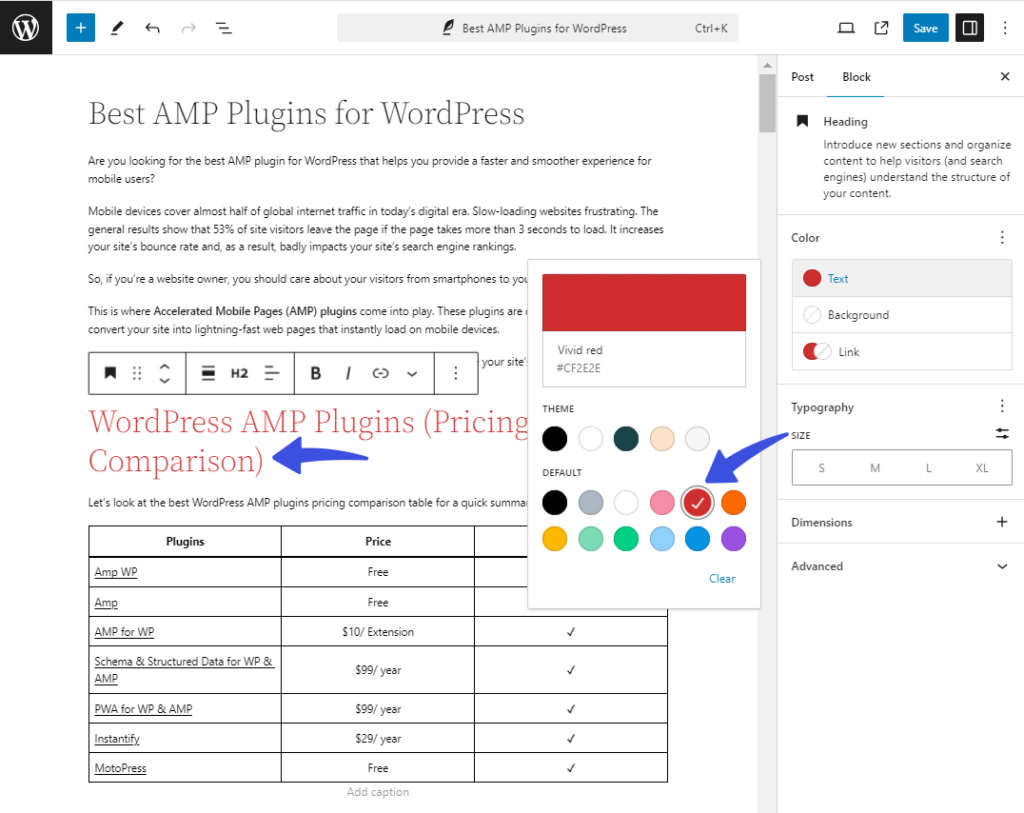Open block alignment options in toolbar
Screen dimensions: 1024x813
[x=208, y=373]
